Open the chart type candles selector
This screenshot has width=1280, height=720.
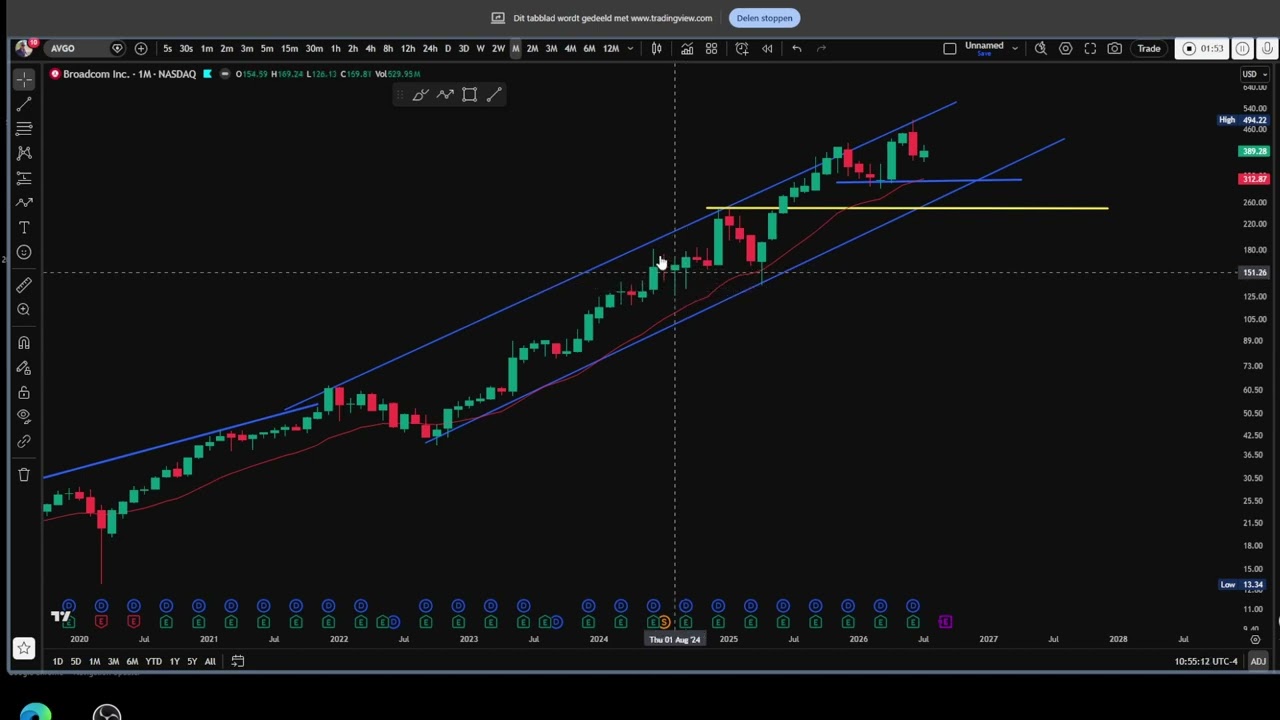coord(657,48)
